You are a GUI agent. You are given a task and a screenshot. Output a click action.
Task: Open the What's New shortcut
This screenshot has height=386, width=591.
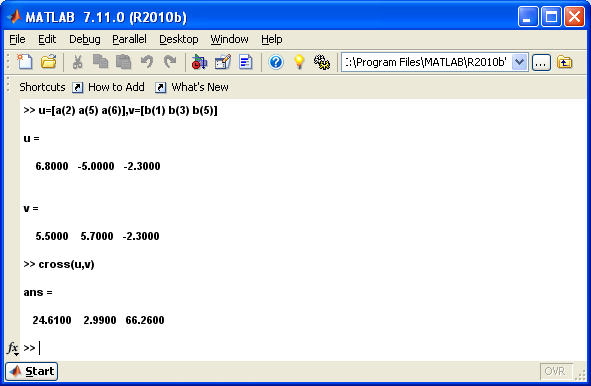(192, 87)
